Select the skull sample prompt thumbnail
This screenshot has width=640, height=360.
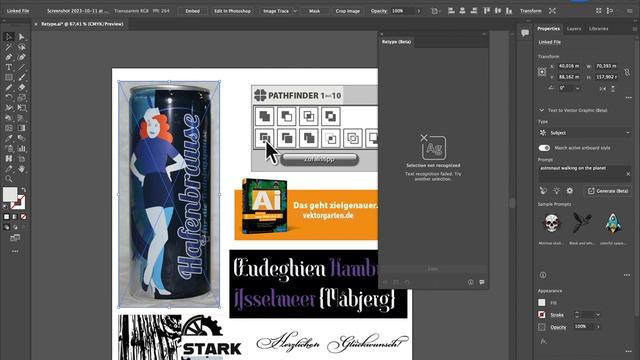[x=551, y=223]
